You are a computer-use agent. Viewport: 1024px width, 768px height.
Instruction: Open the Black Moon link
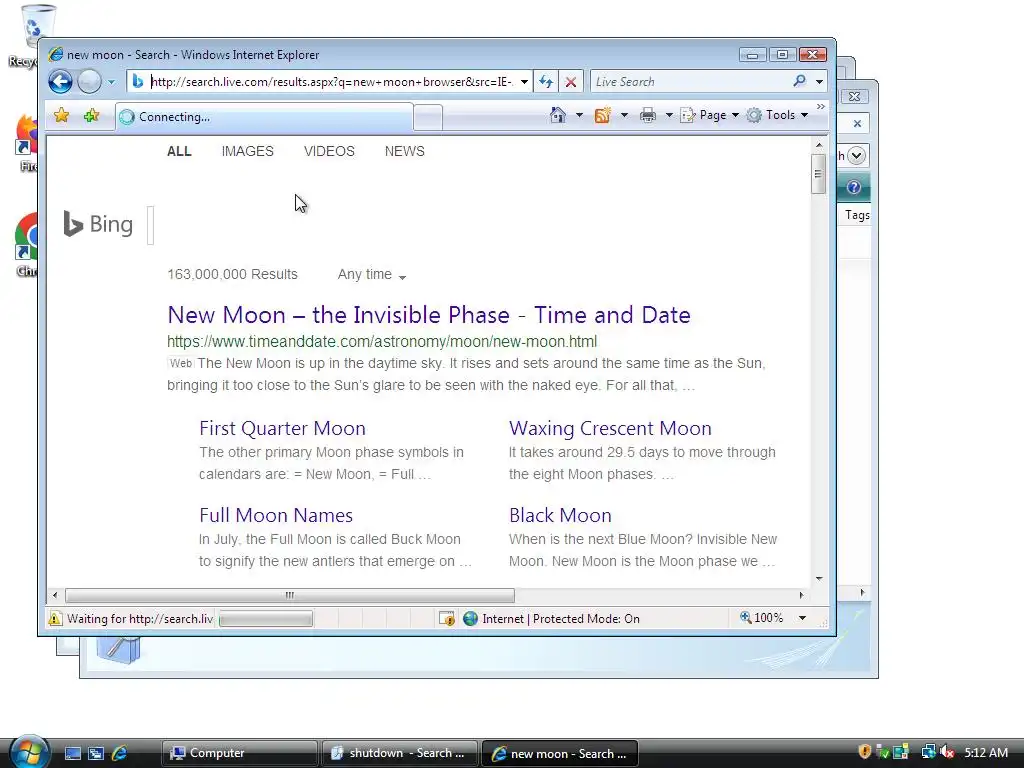pos(560,515)
